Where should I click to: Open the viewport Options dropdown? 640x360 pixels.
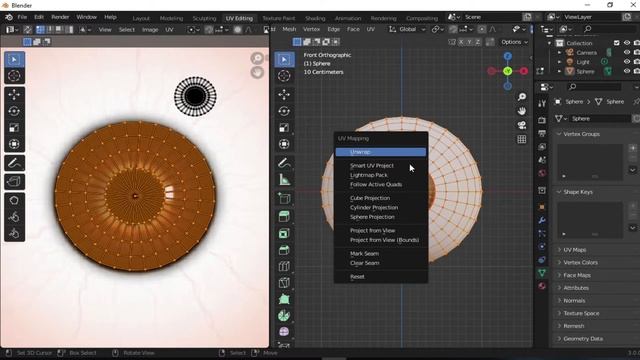point(514,42)
